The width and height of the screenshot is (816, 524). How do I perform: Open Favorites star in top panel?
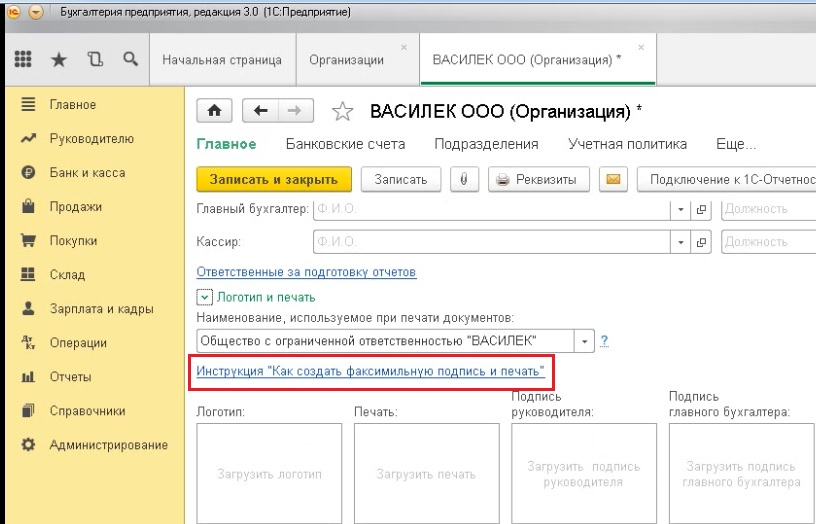tap(59, 59)
